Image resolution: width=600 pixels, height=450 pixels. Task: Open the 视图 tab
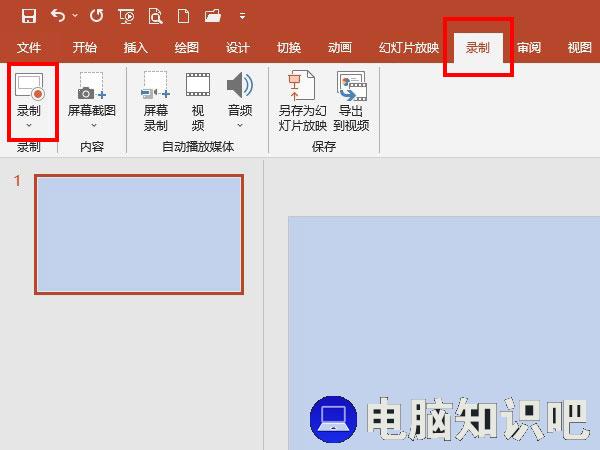point(580,47)
